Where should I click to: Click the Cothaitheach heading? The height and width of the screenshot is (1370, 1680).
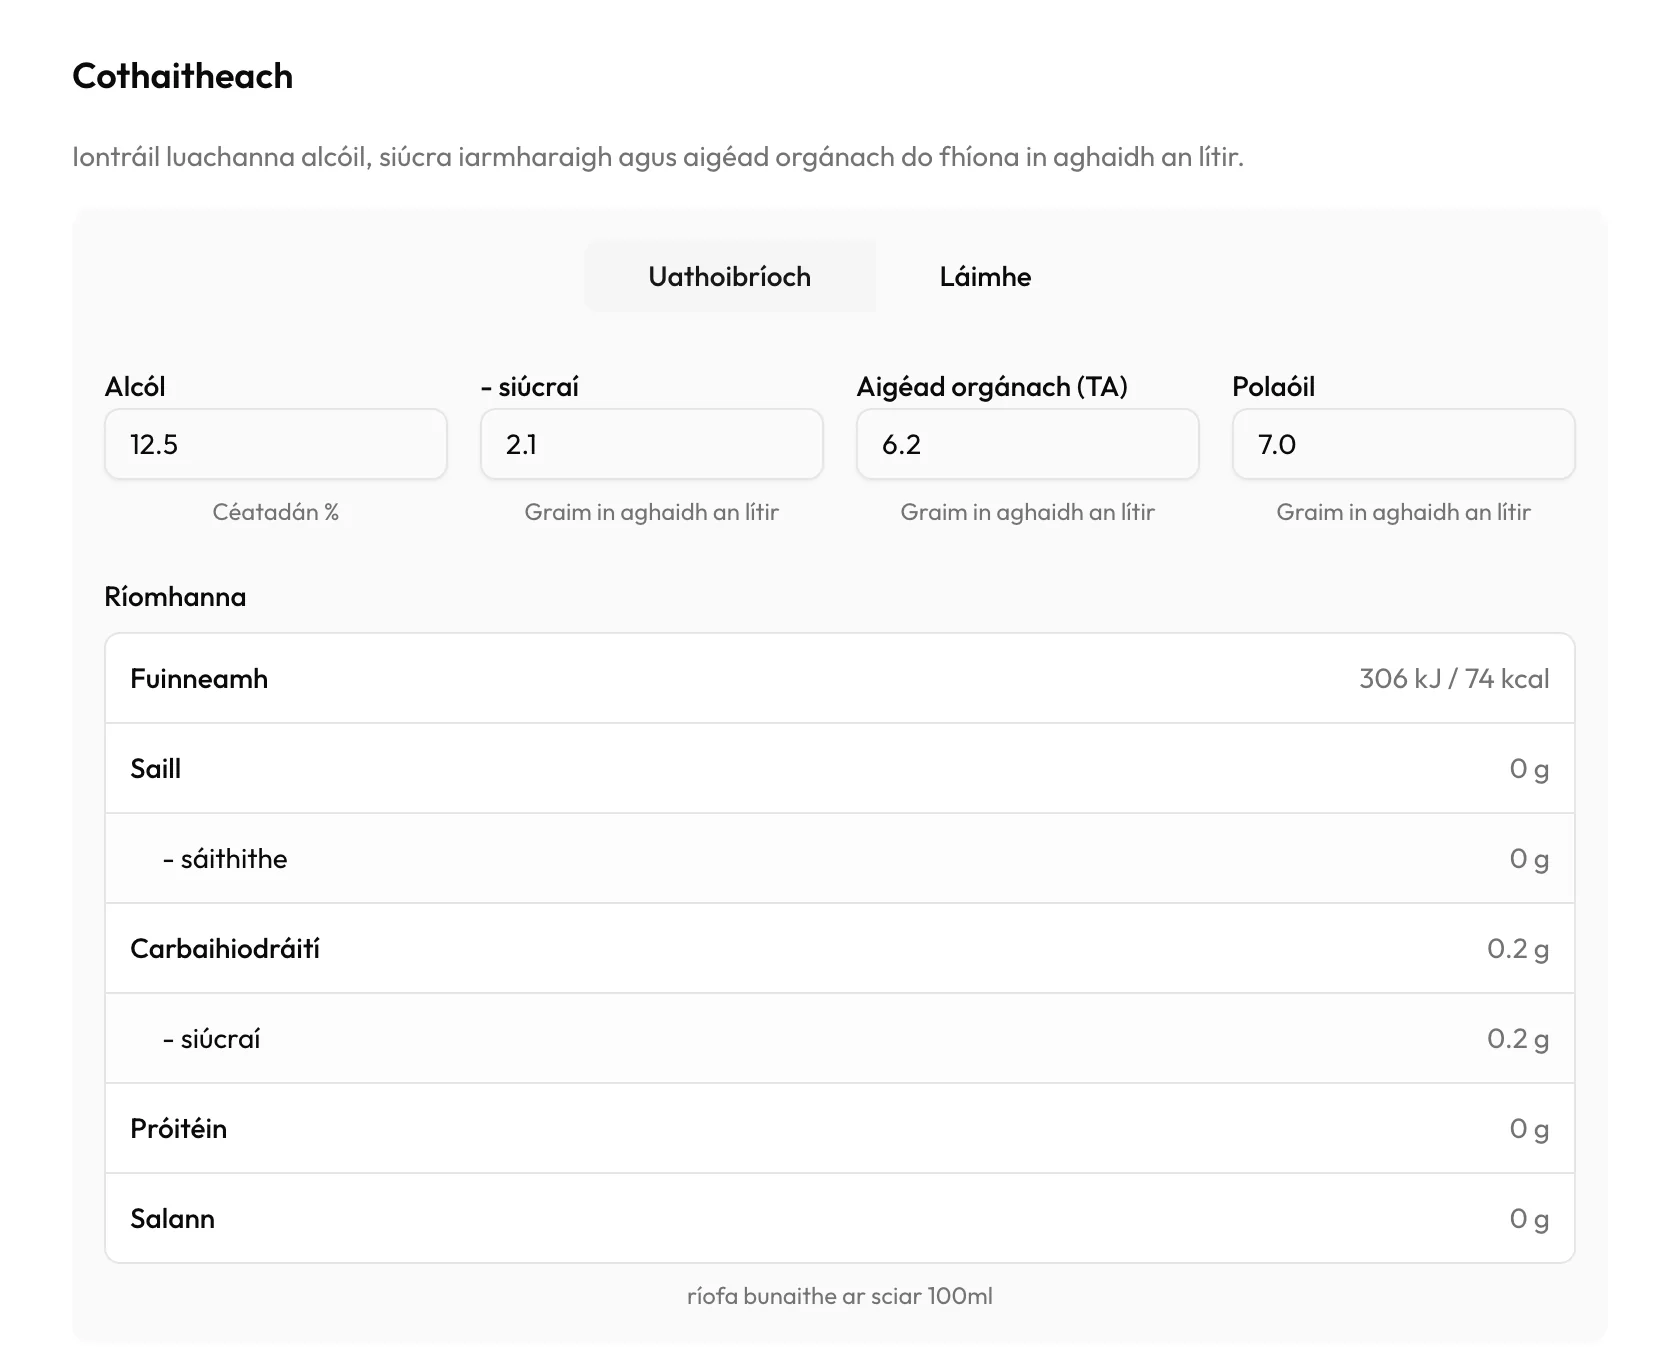click(x=183, y=76)
